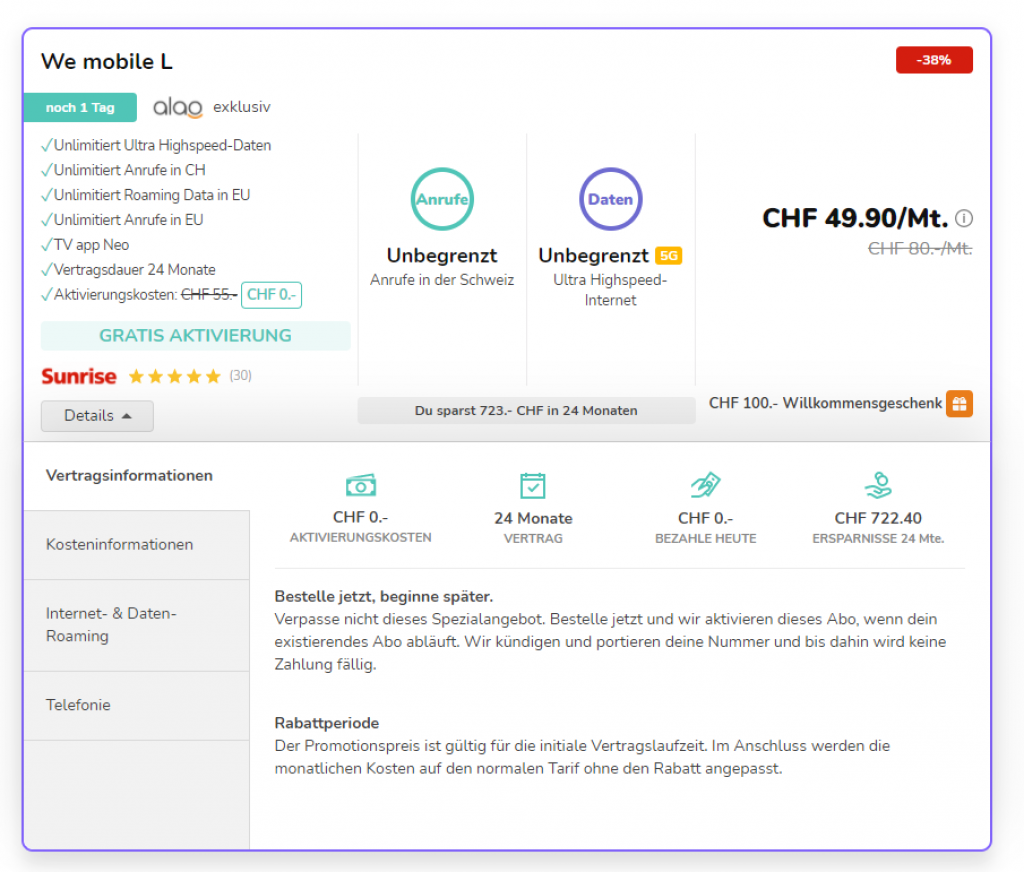Open the Internet- & Daten-Roaming tab

(111, 625)
